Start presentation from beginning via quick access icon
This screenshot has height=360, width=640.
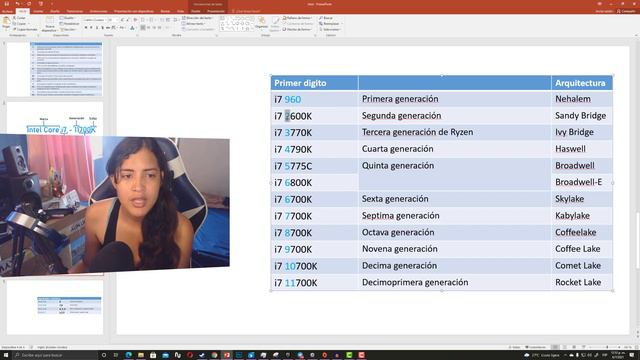click(x=40, y=4)
